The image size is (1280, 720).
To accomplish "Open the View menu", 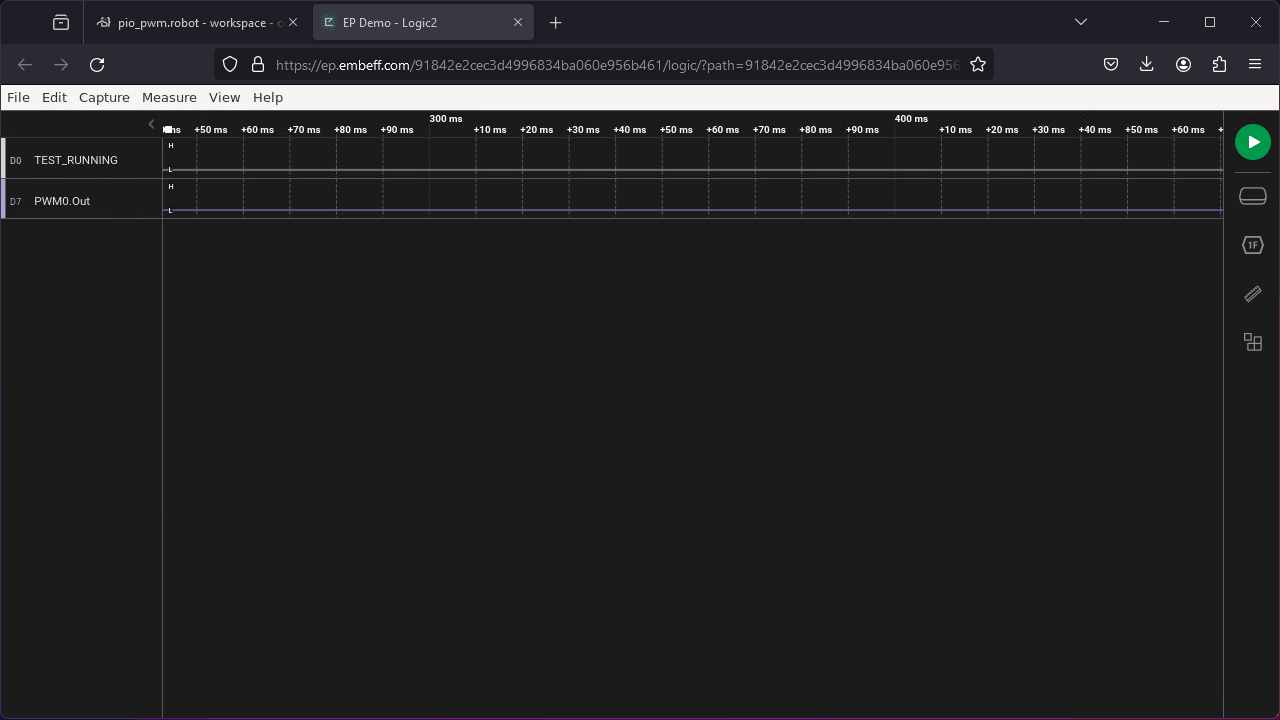I will [x=224, y=97].
